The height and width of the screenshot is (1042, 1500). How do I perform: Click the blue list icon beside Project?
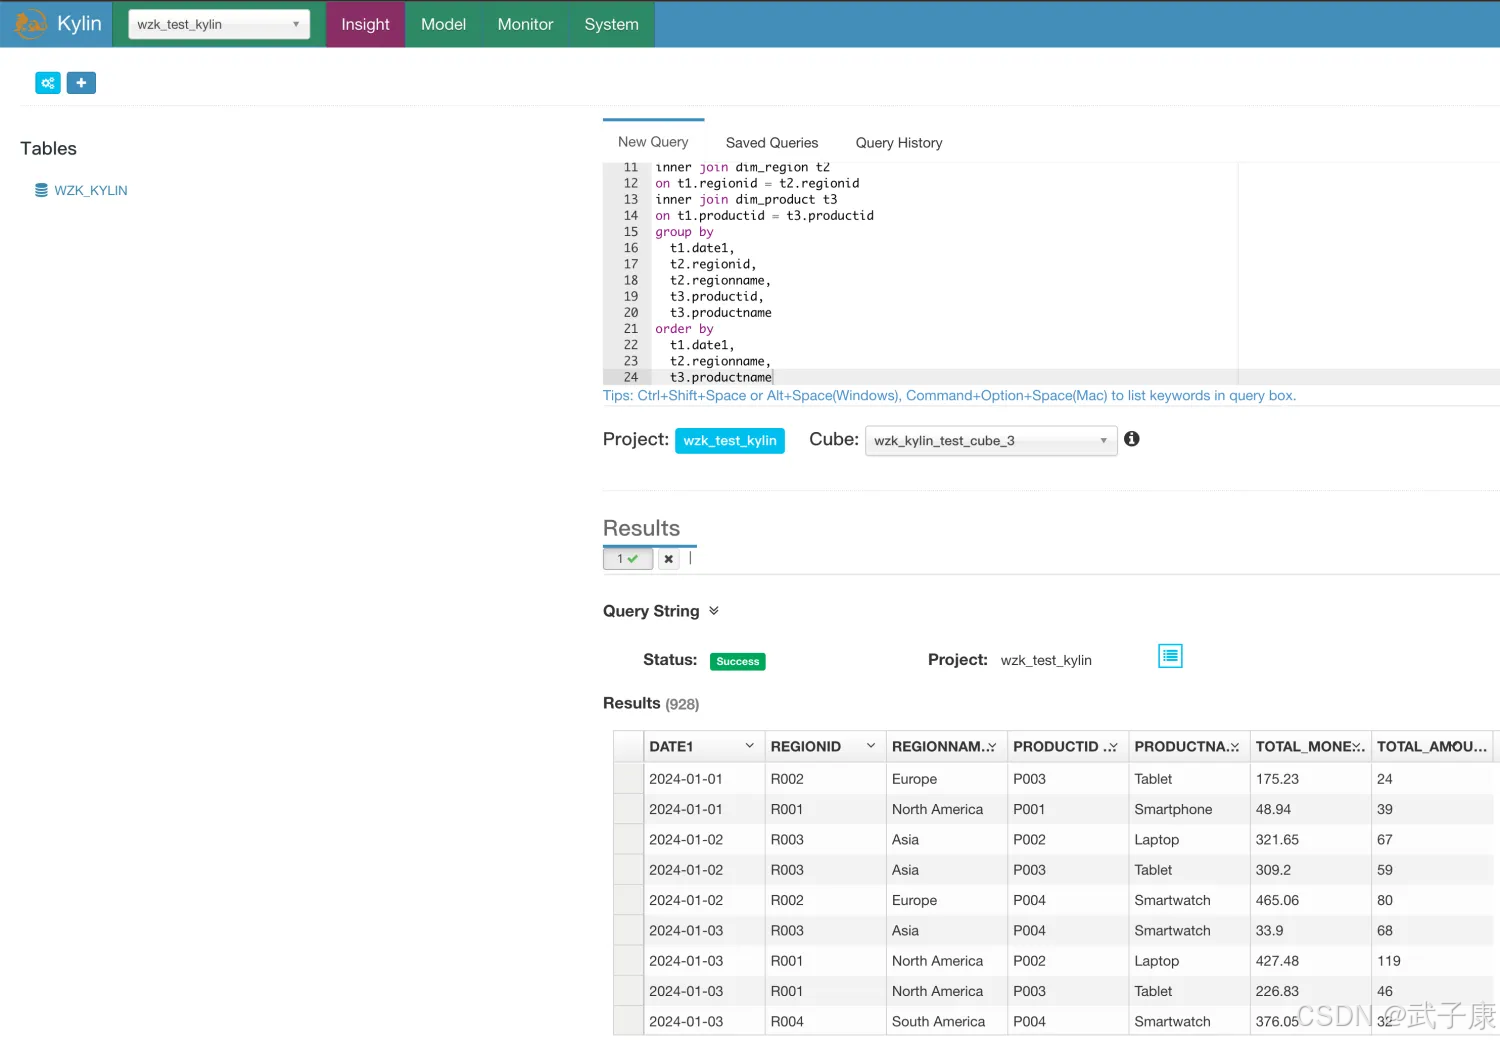point(1170,656)
